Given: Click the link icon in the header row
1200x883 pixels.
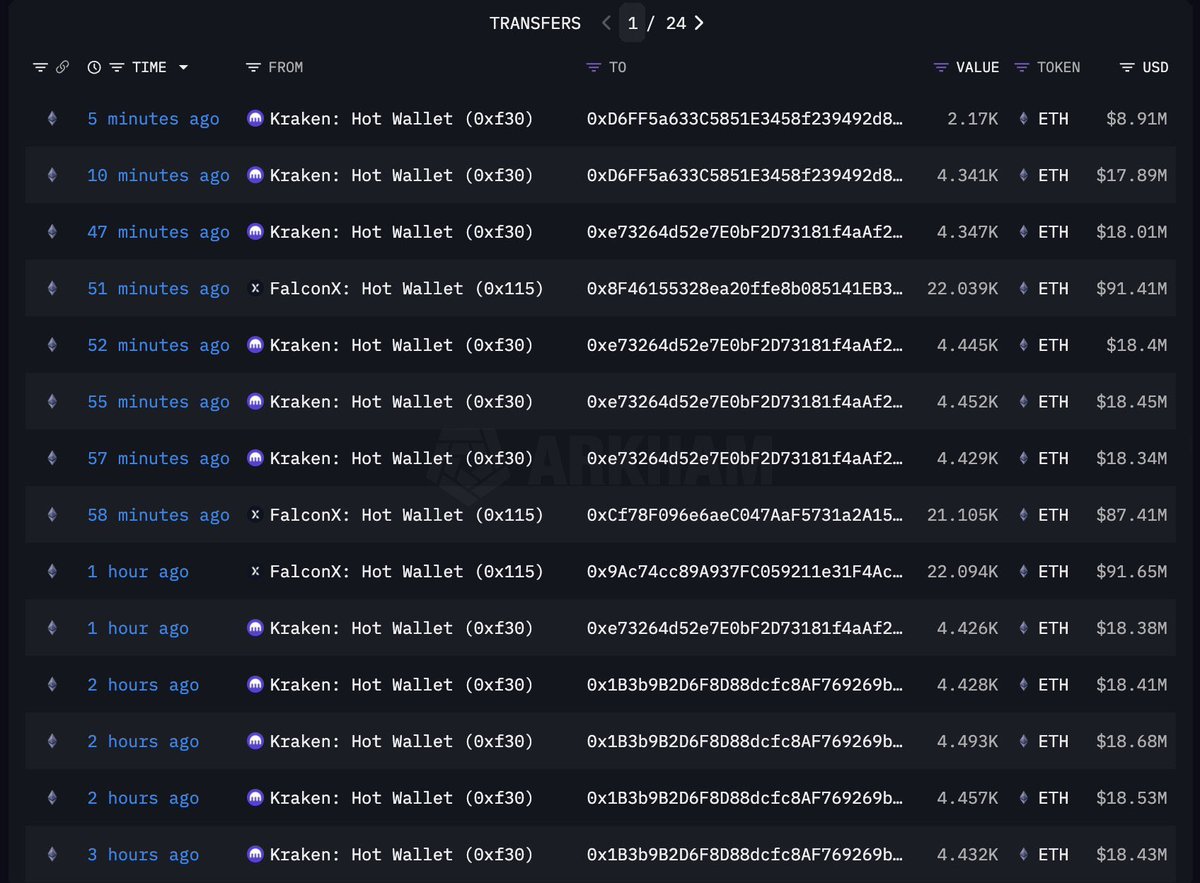Looking at the screenshot, I should (x=64, y=67).
